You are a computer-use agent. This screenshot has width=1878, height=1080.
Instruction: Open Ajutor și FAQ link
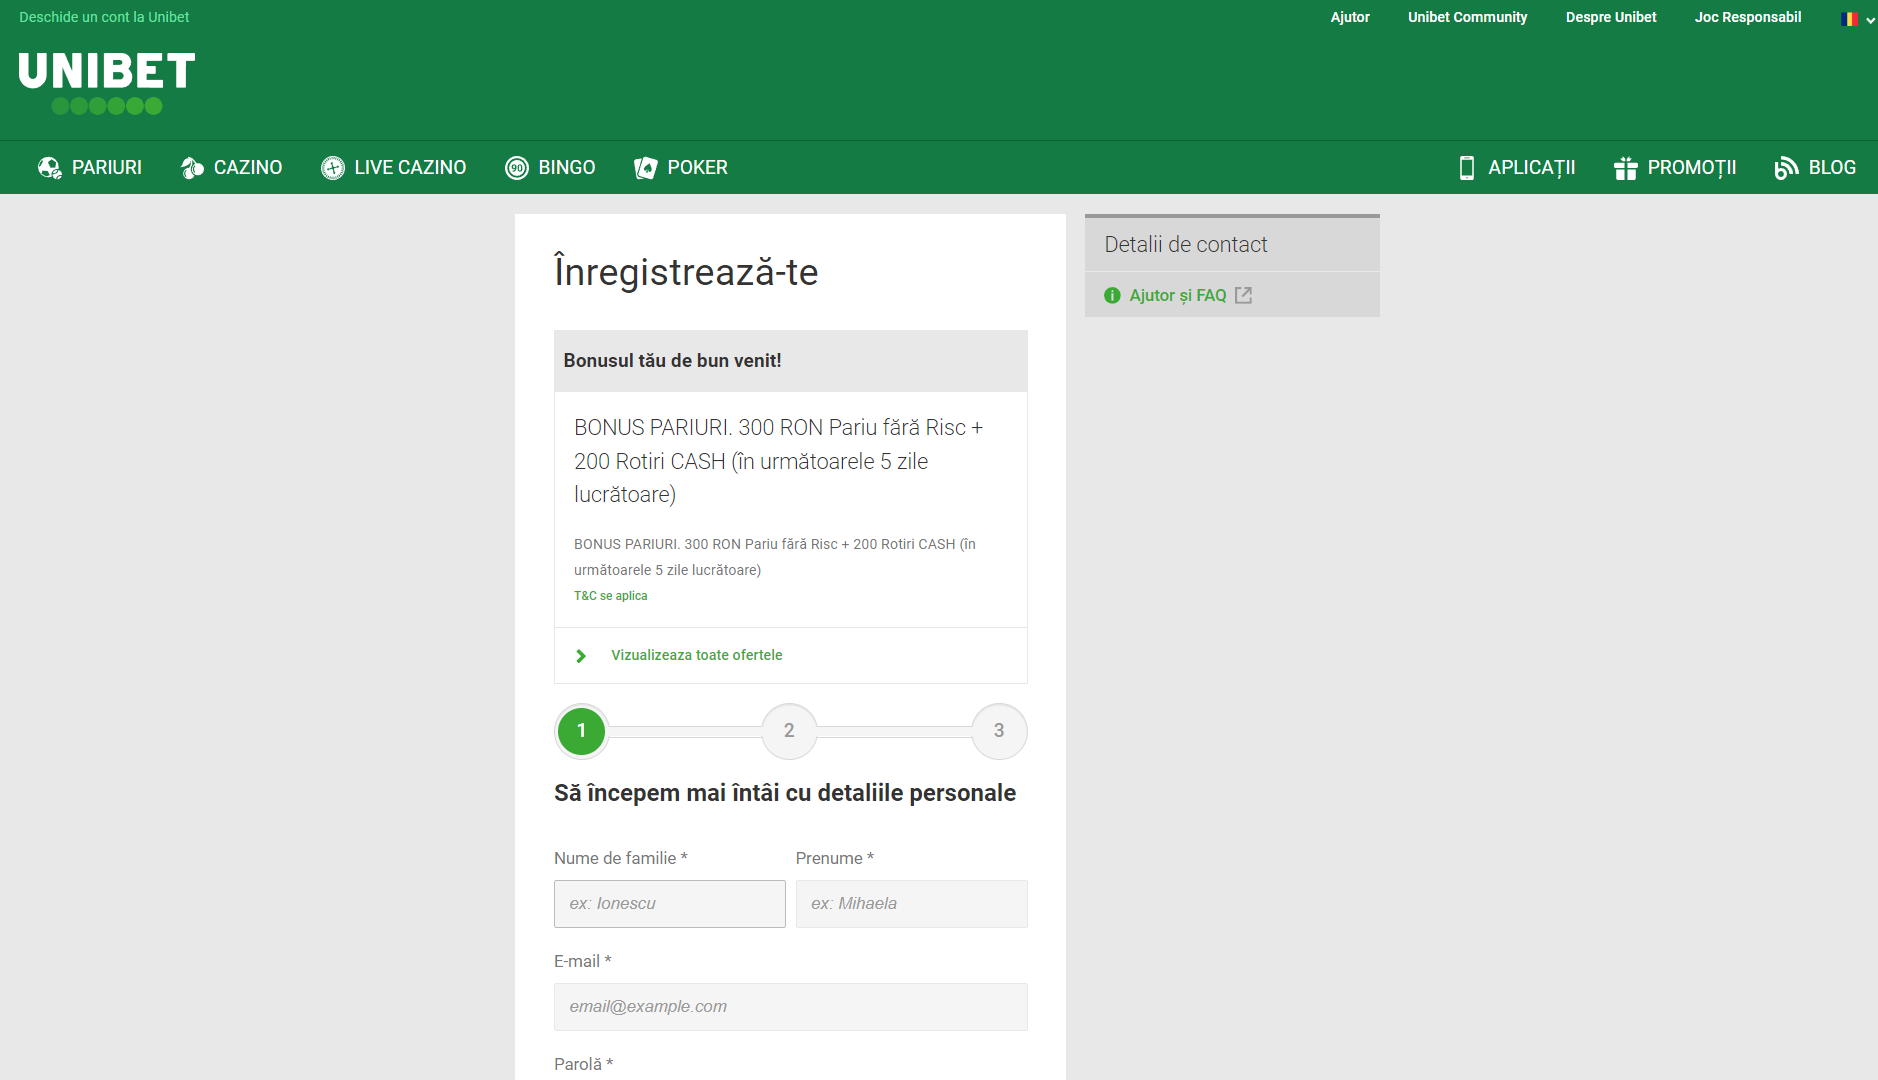pos(1178,296)
